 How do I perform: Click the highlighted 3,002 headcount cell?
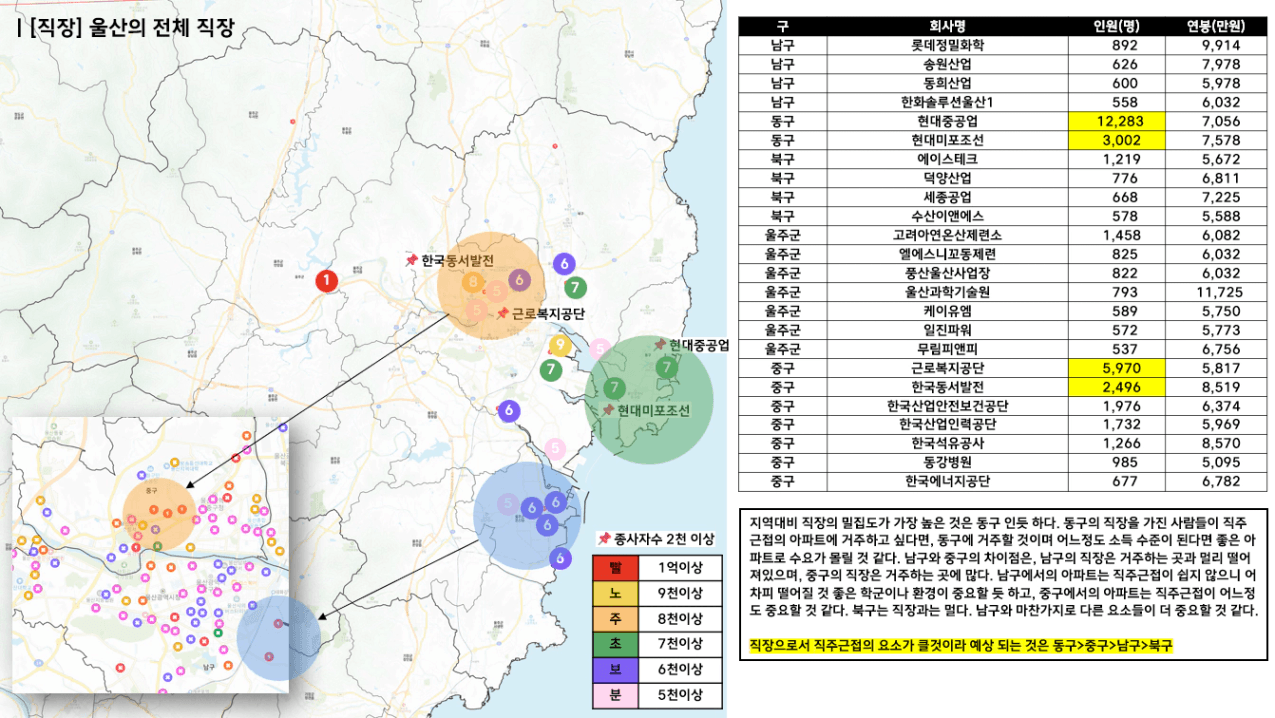tap(1116, 141)
